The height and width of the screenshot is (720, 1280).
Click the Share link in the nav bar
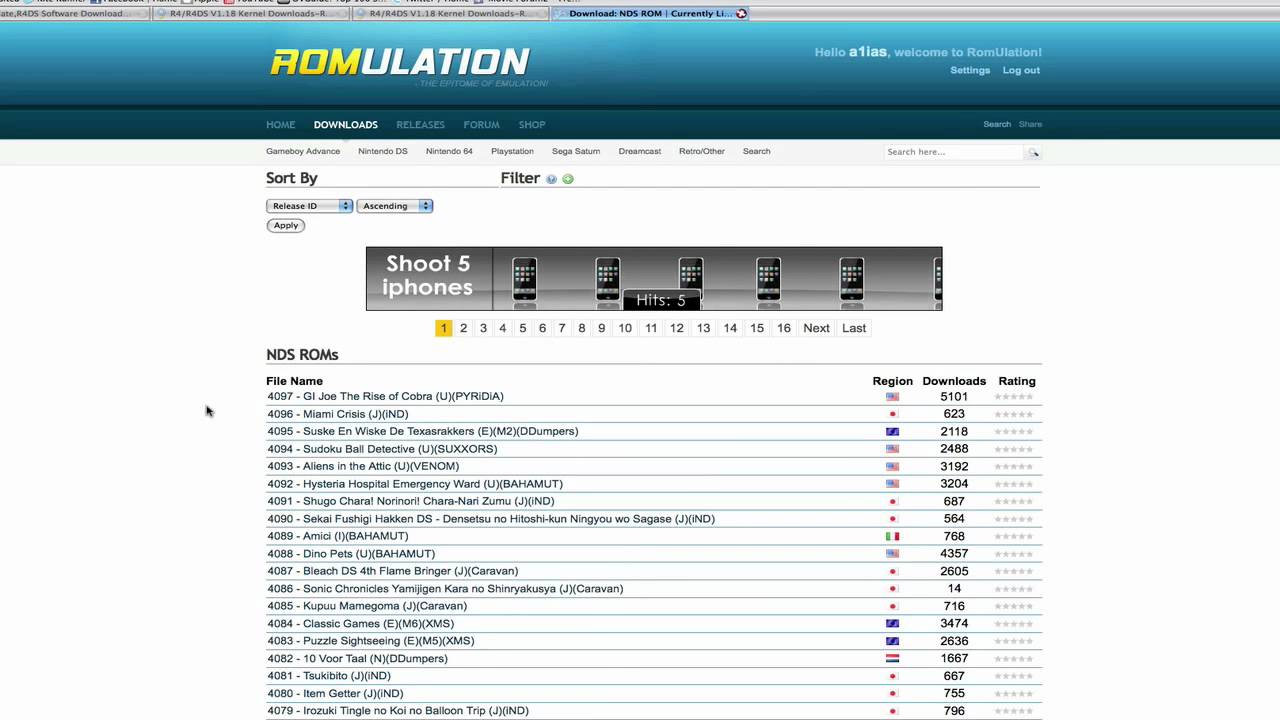coord(1030,124)
